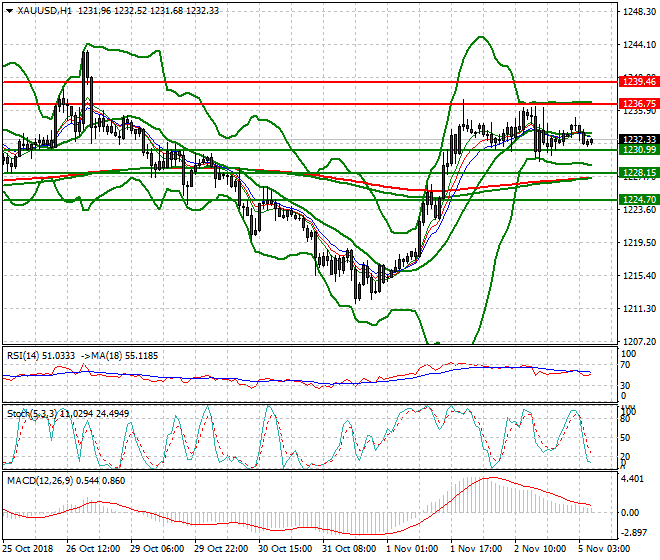Click the 1215.40 price scale value

click(639, 276)
